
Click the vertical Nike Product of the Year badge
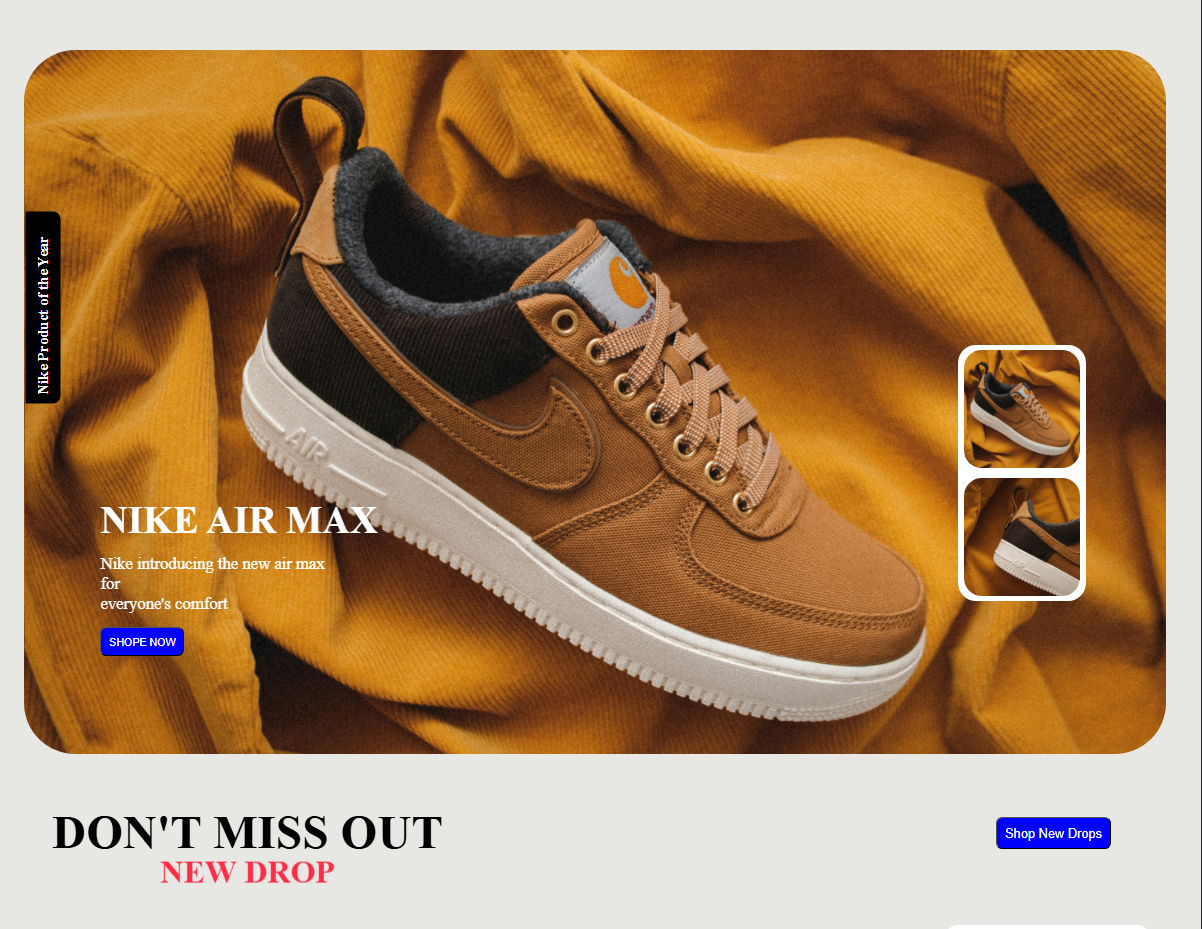pyautogui.click(x=43, y=307)
